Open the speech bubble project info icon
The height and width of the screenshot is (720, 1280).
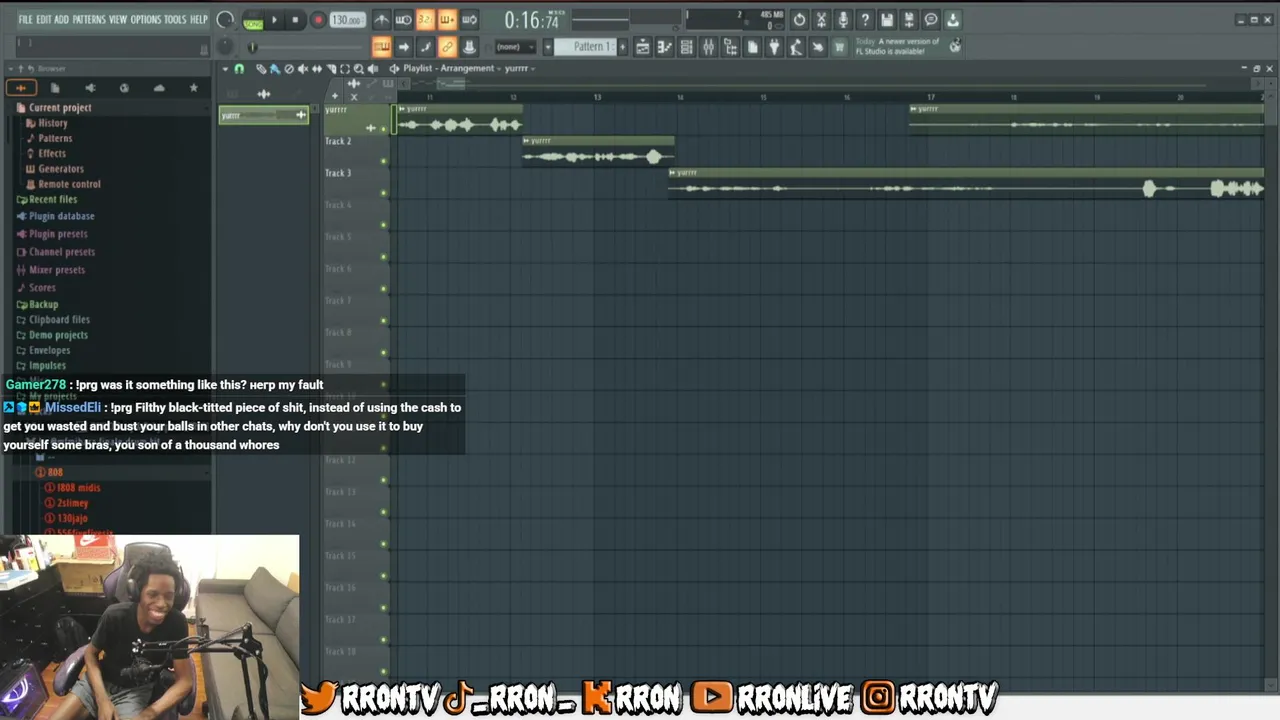pyautogui.click(x=931, y=20)
